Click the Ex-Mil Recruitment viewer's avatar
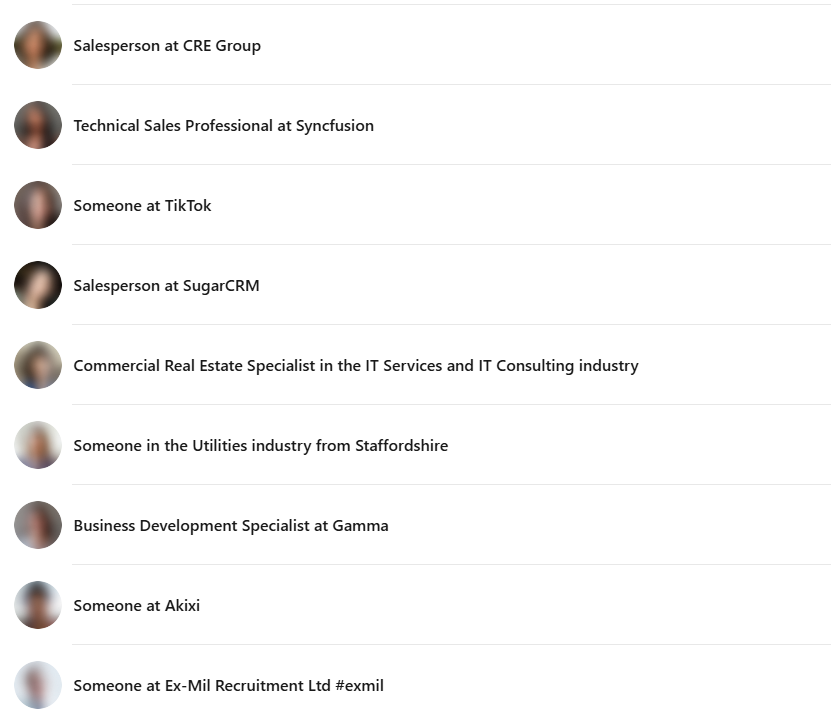Viewport: 831px width, 713px height. (x=38, y=685)
